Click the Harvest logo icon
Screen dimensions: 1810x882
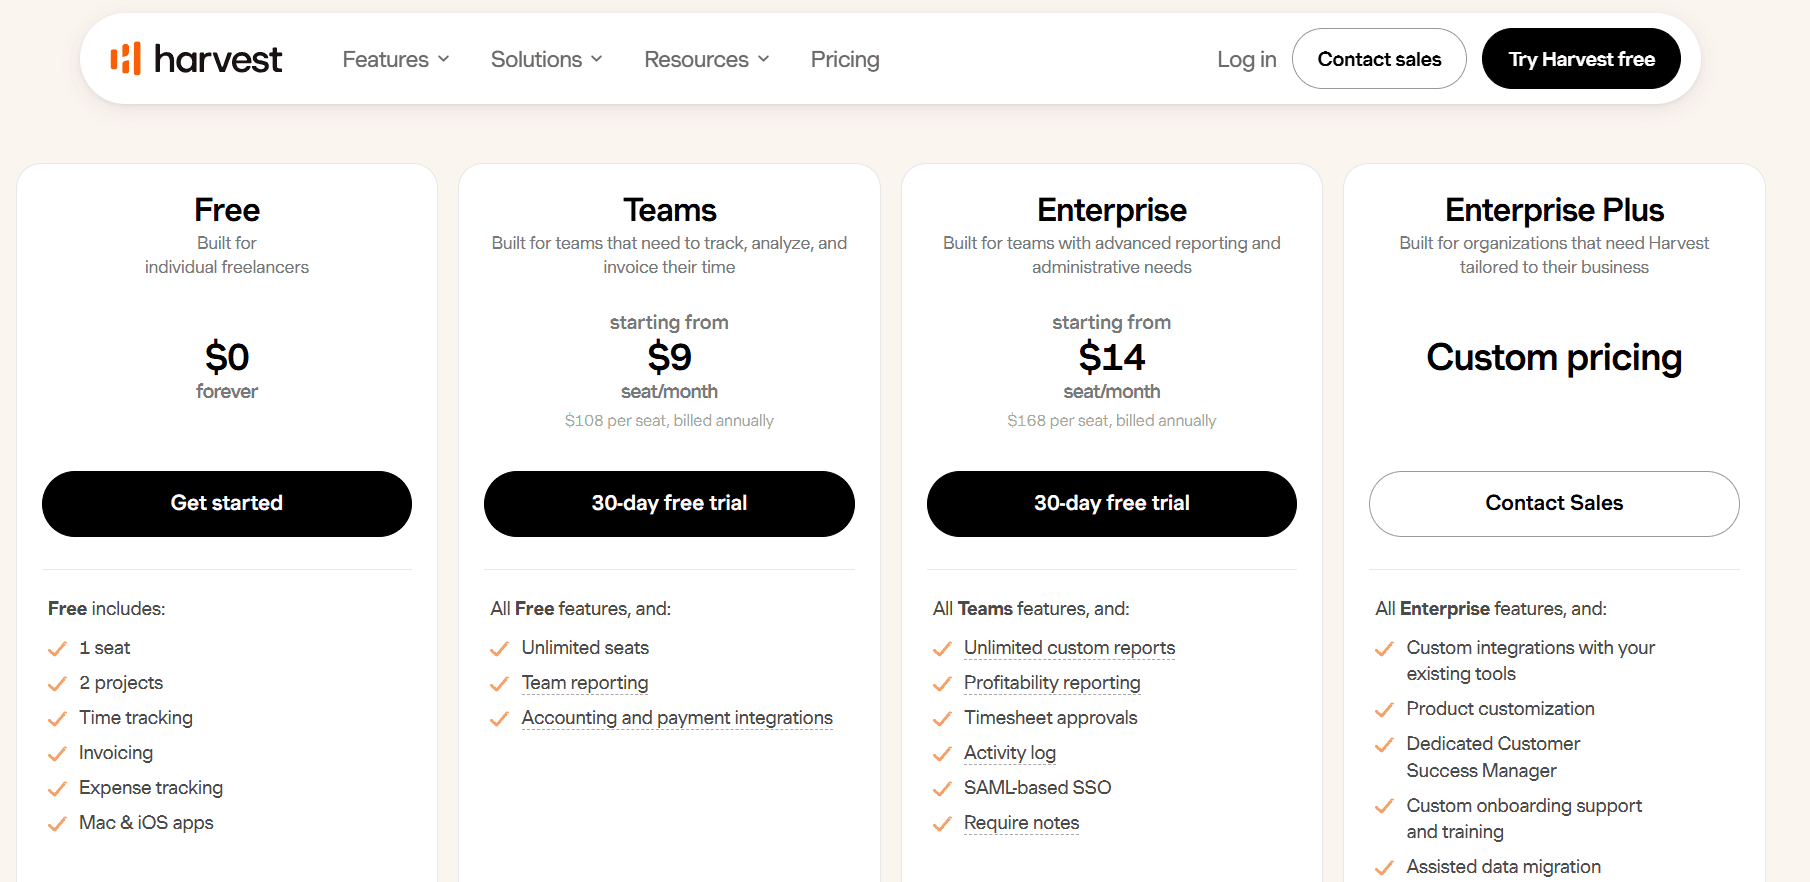(125, 59)
